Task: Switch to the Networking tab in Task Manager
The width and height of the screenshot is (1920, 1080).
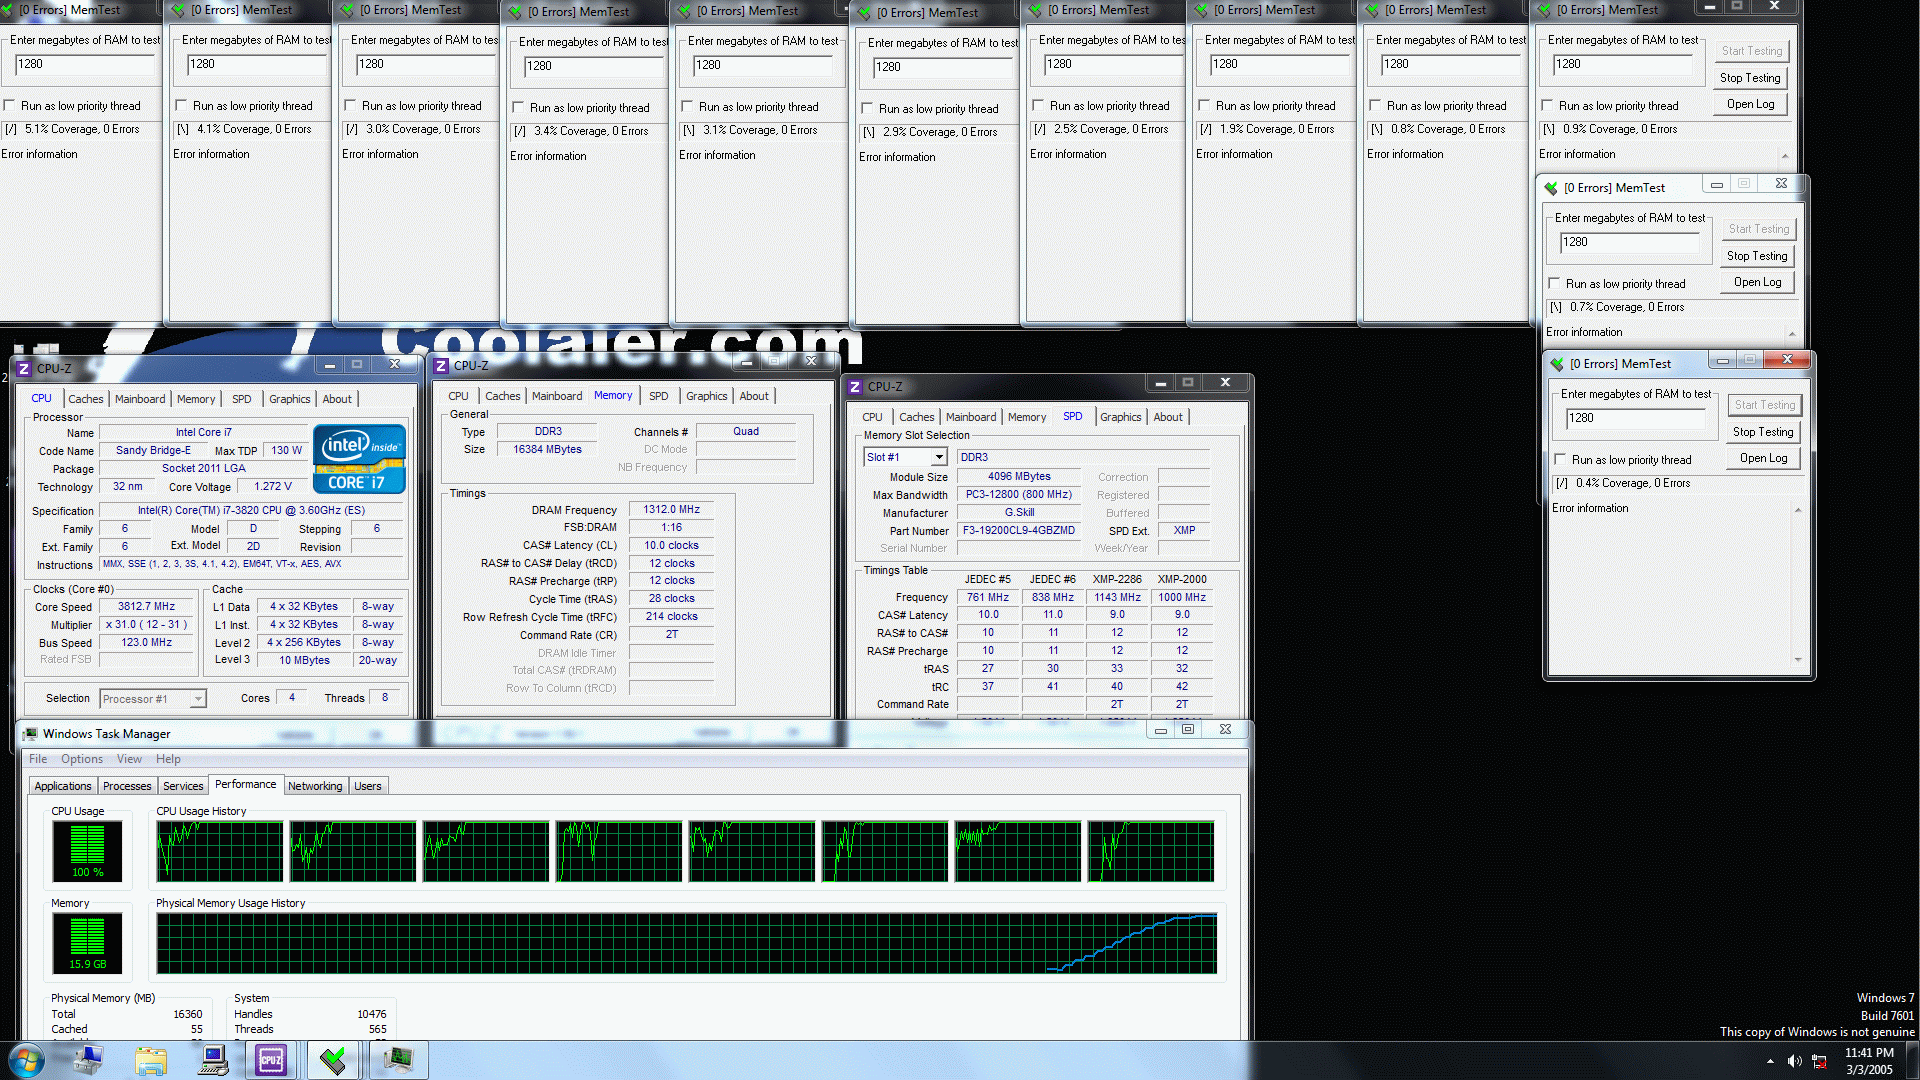Action: pyautogui.click(x=315, y=786)
